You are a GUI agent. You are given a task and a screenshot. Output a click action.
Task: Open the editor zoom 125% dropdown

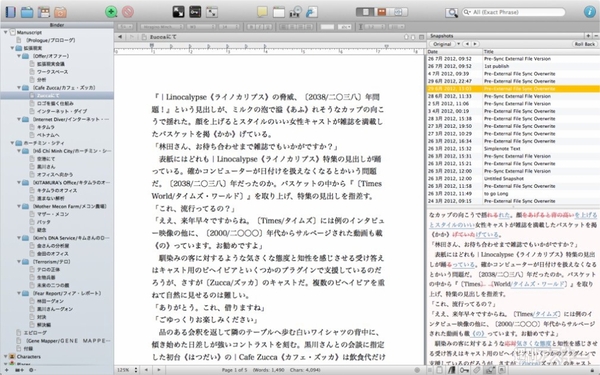tap(127, 370)
